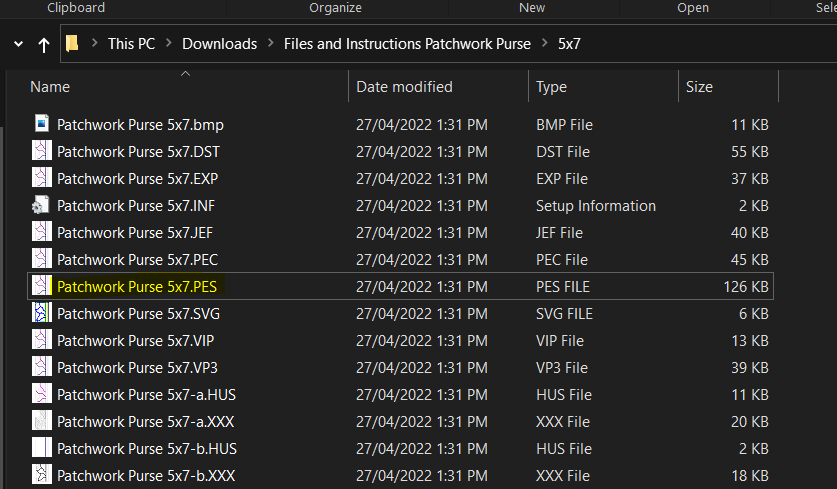Select the Patchwork Purse 5x7.DST file icon
837x489 pixels.
click(x=42, y=152)
